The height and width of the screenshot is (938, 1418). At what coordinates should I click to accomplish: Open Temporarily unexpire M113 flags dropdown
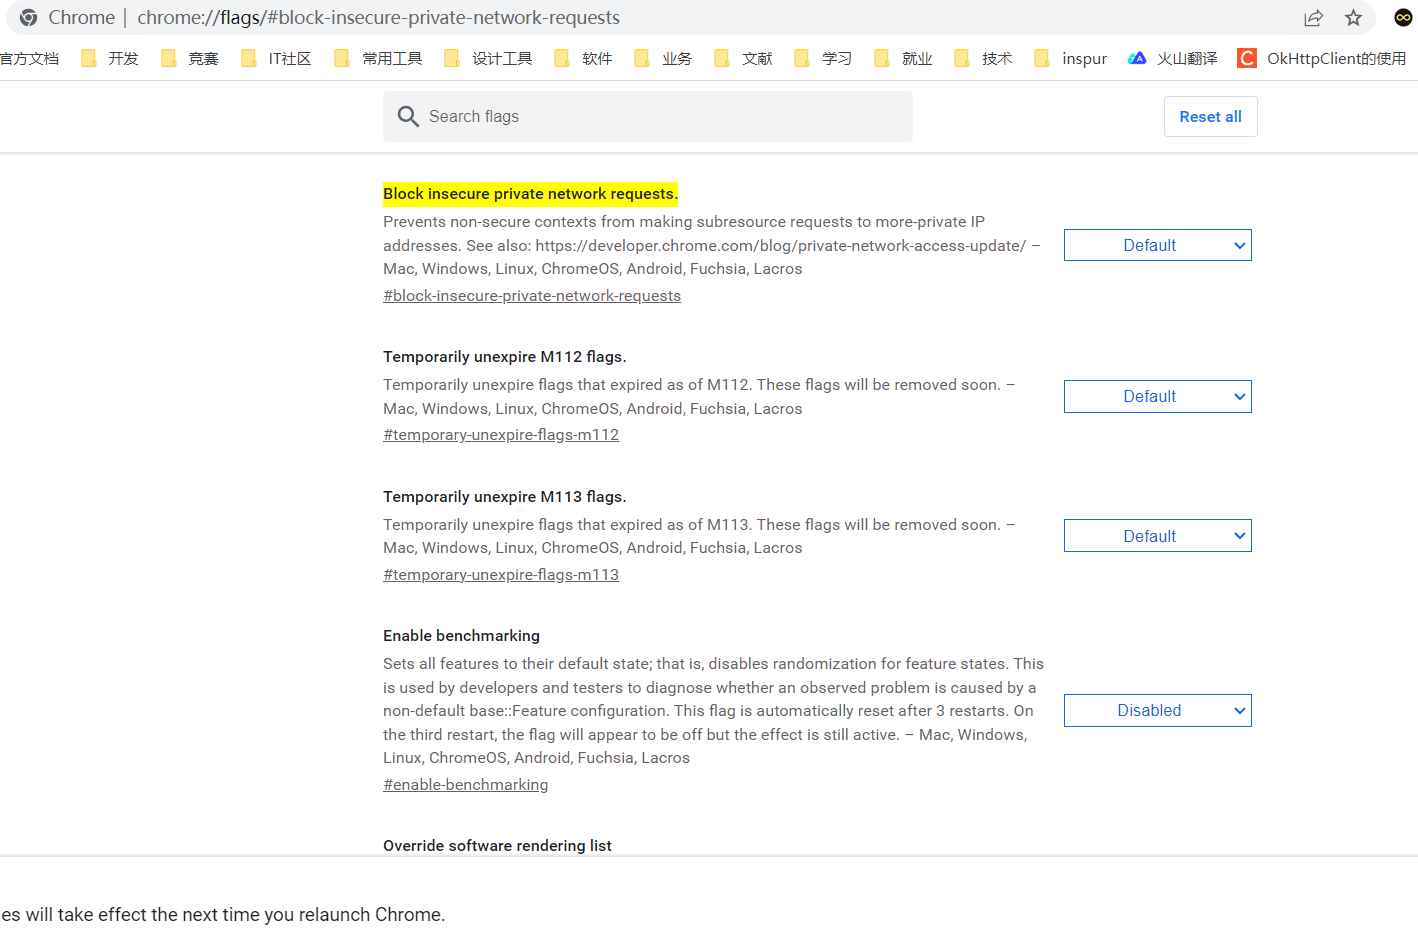click(x=1157, y=536)
